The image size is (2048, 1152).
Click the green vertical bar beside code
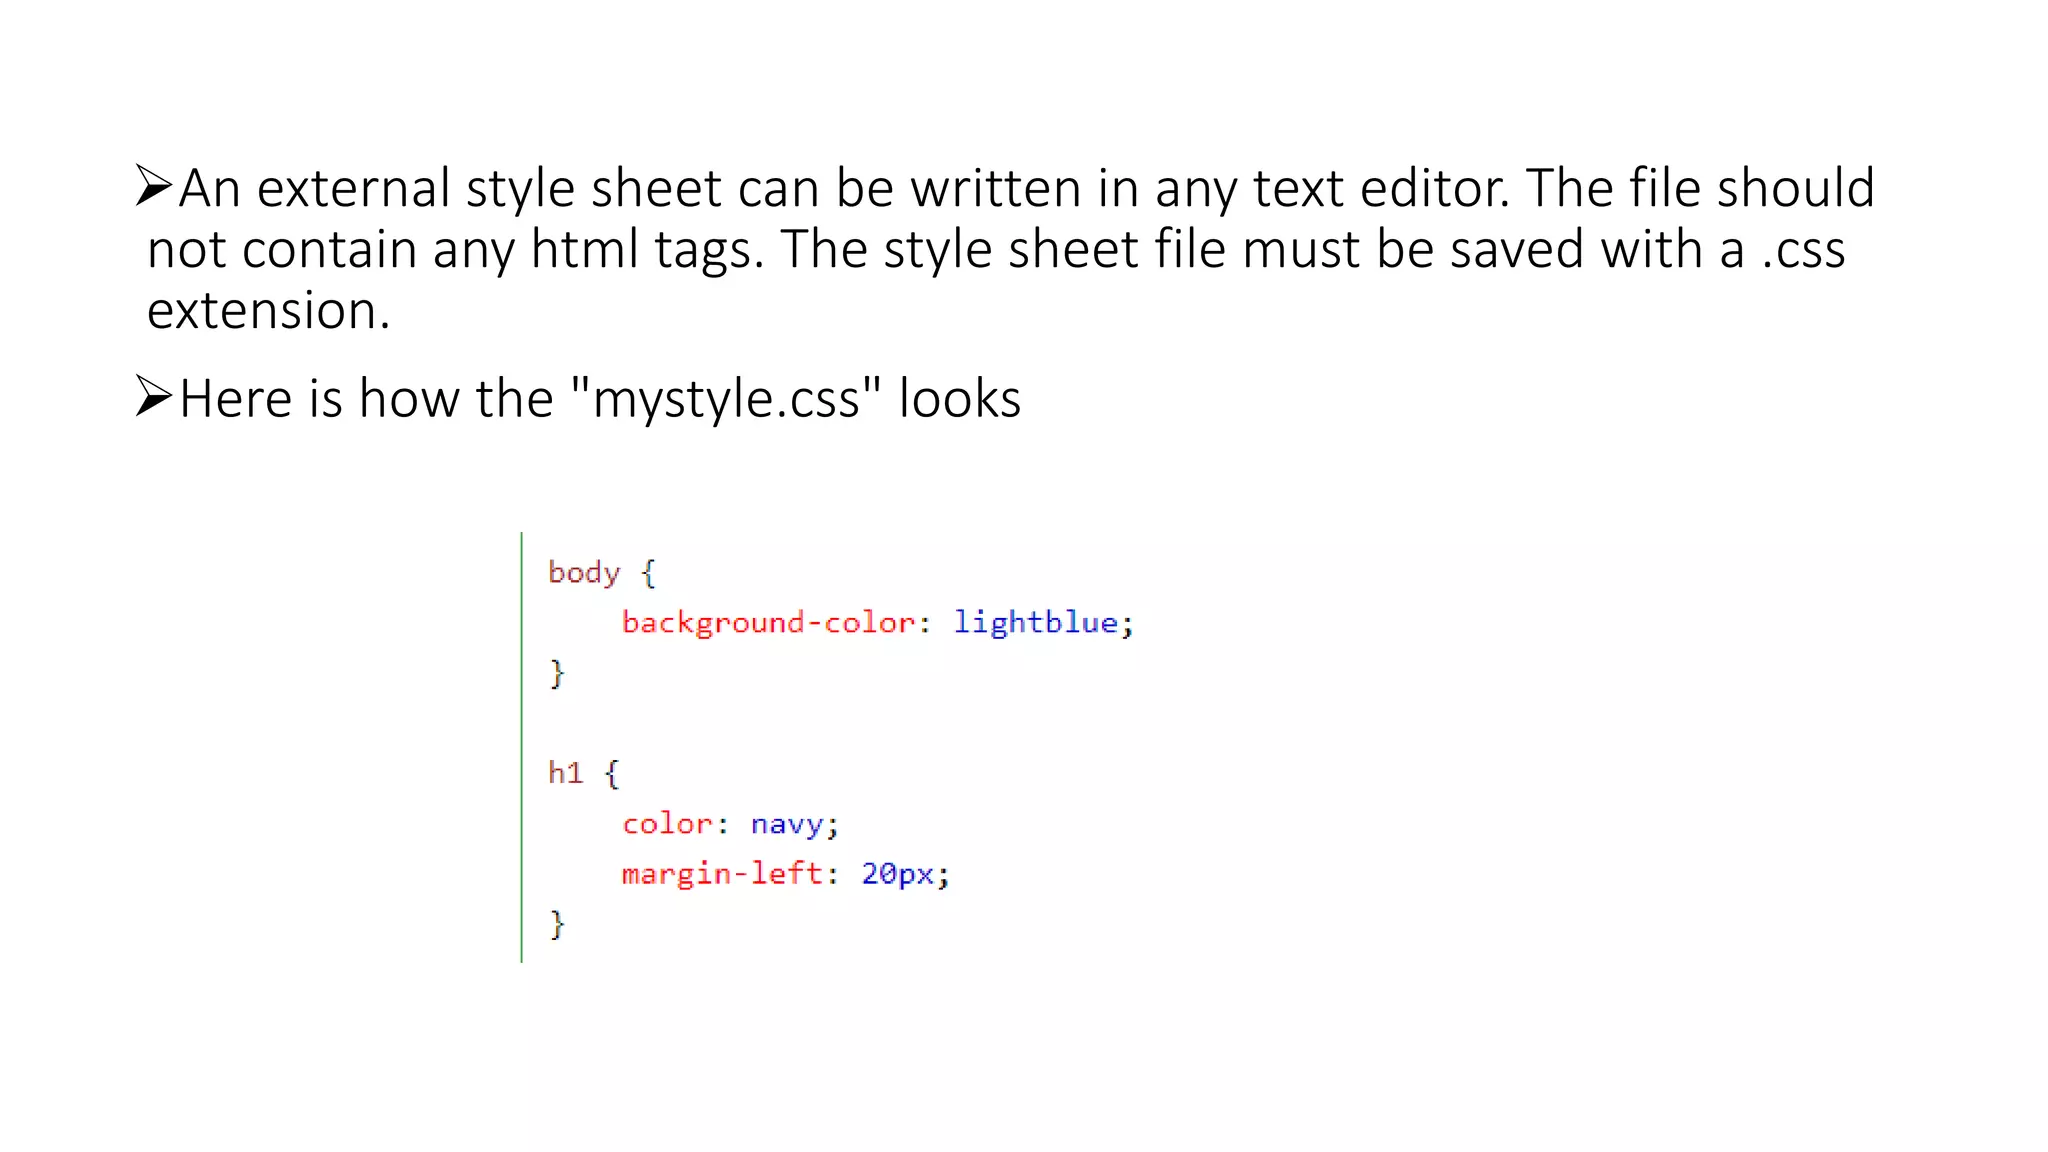pos(521,746)
